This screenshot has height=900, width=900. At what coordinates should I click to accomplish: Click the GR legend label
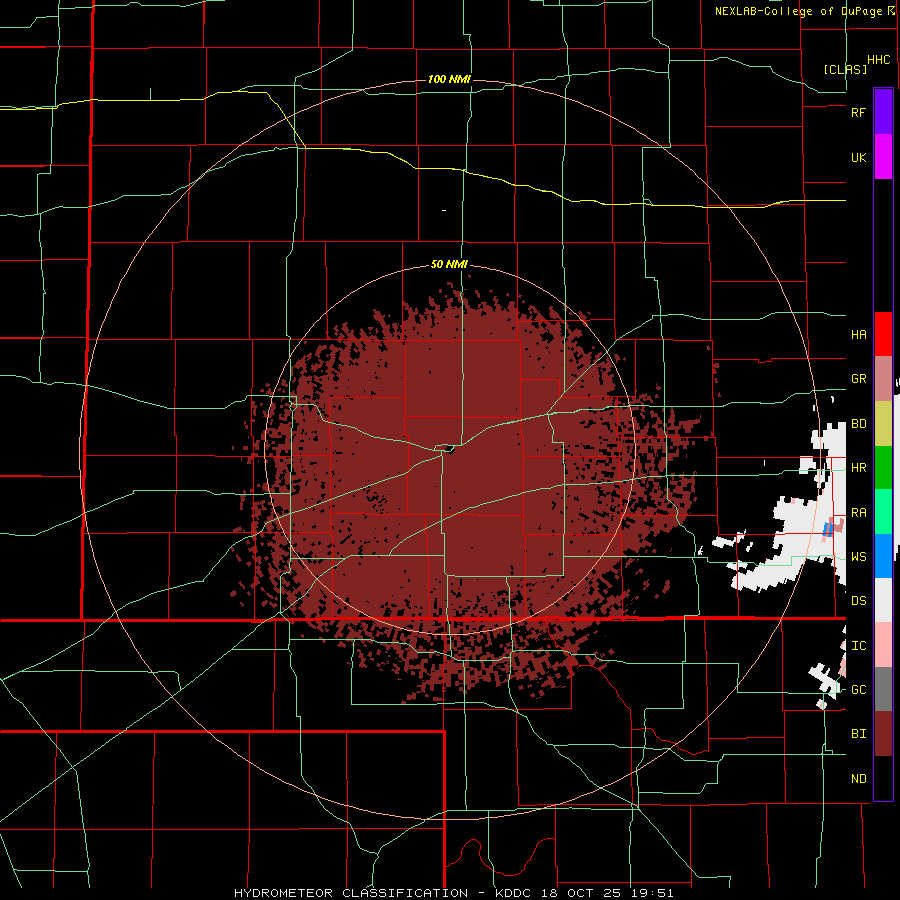tap(858, 379)
